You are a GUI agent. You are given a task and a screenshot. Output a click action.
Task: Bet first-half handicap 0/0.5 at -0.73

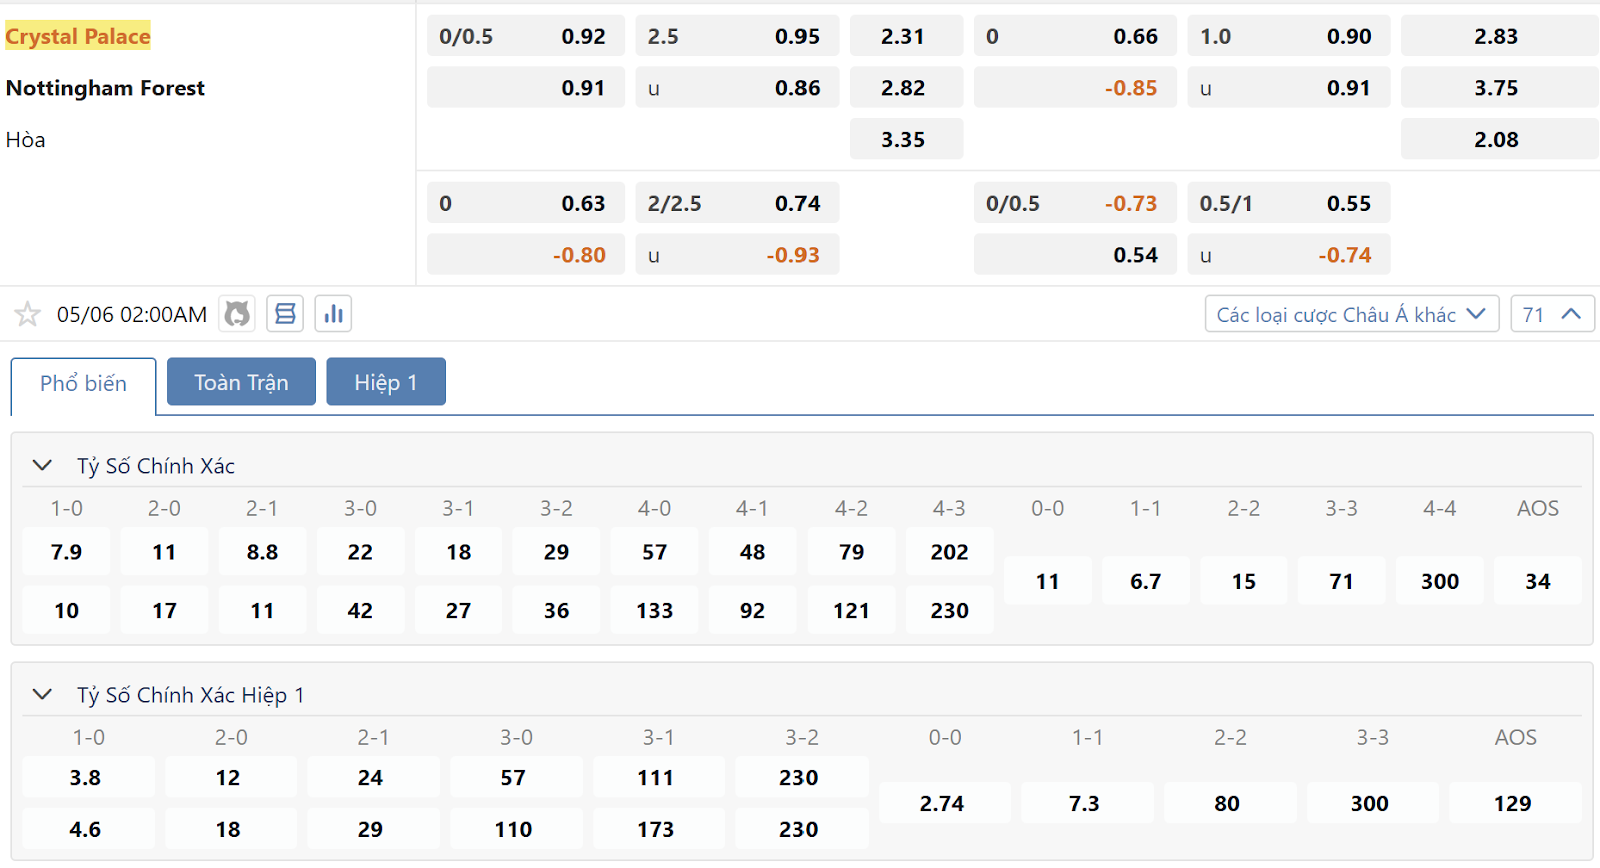coord(1075,203)
